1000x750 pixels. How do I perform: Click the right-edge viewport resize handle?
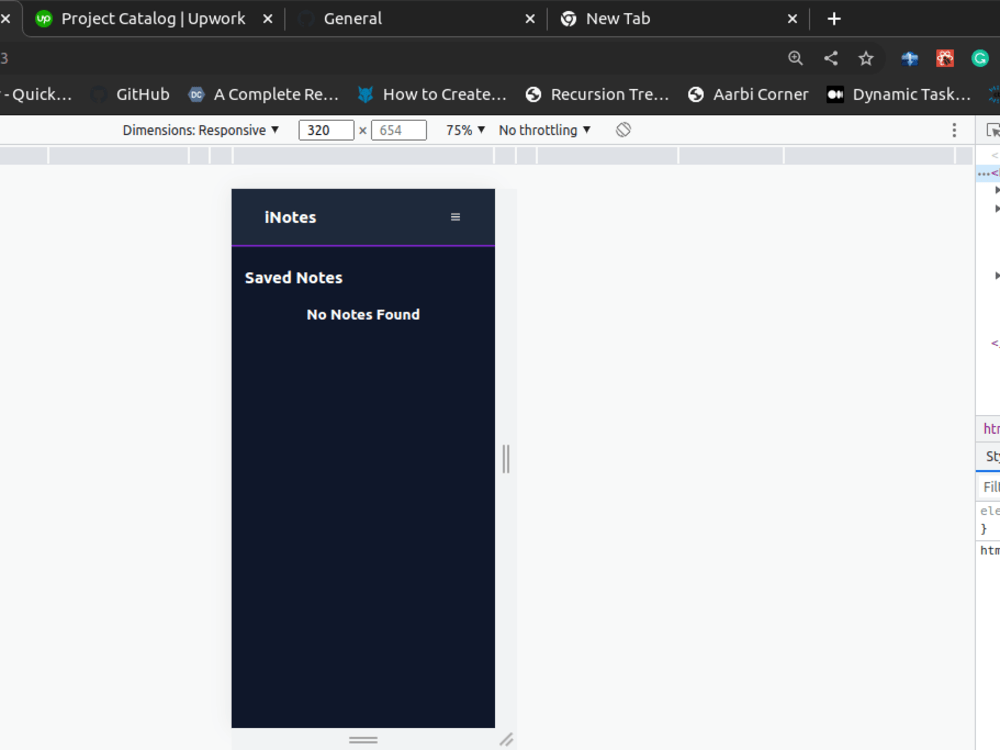[x=506, y=459]
